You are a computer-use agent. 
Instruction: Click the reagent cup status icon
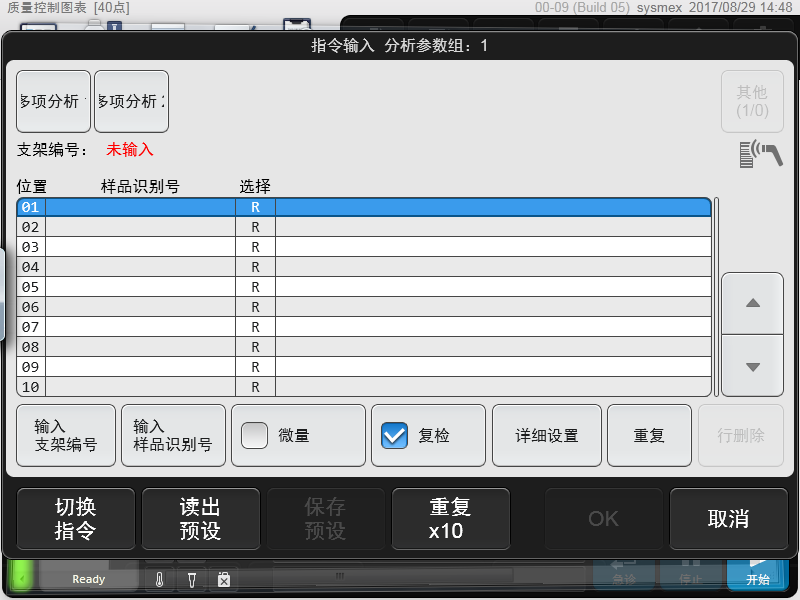pyautogui.click(x=191, y=579)
